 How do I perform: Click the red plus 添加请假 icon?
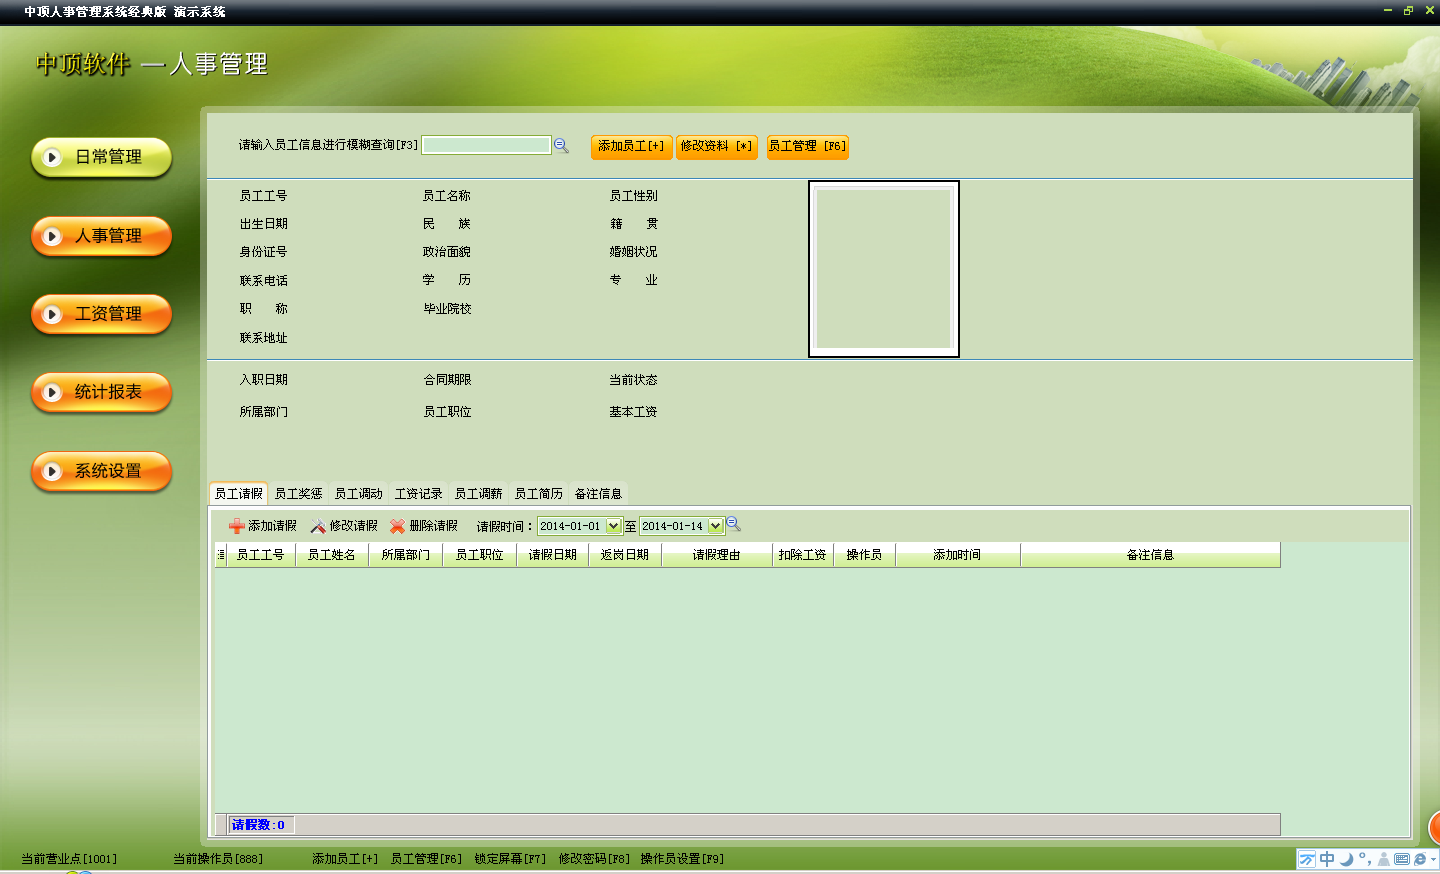pos(237,526)
